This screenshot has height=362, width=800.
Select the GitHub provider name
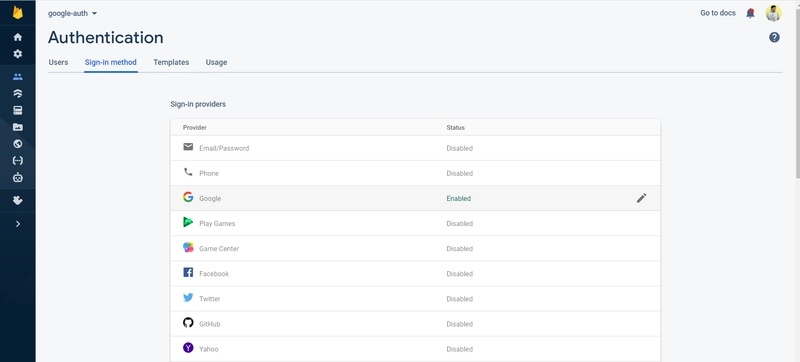[210, 324]
